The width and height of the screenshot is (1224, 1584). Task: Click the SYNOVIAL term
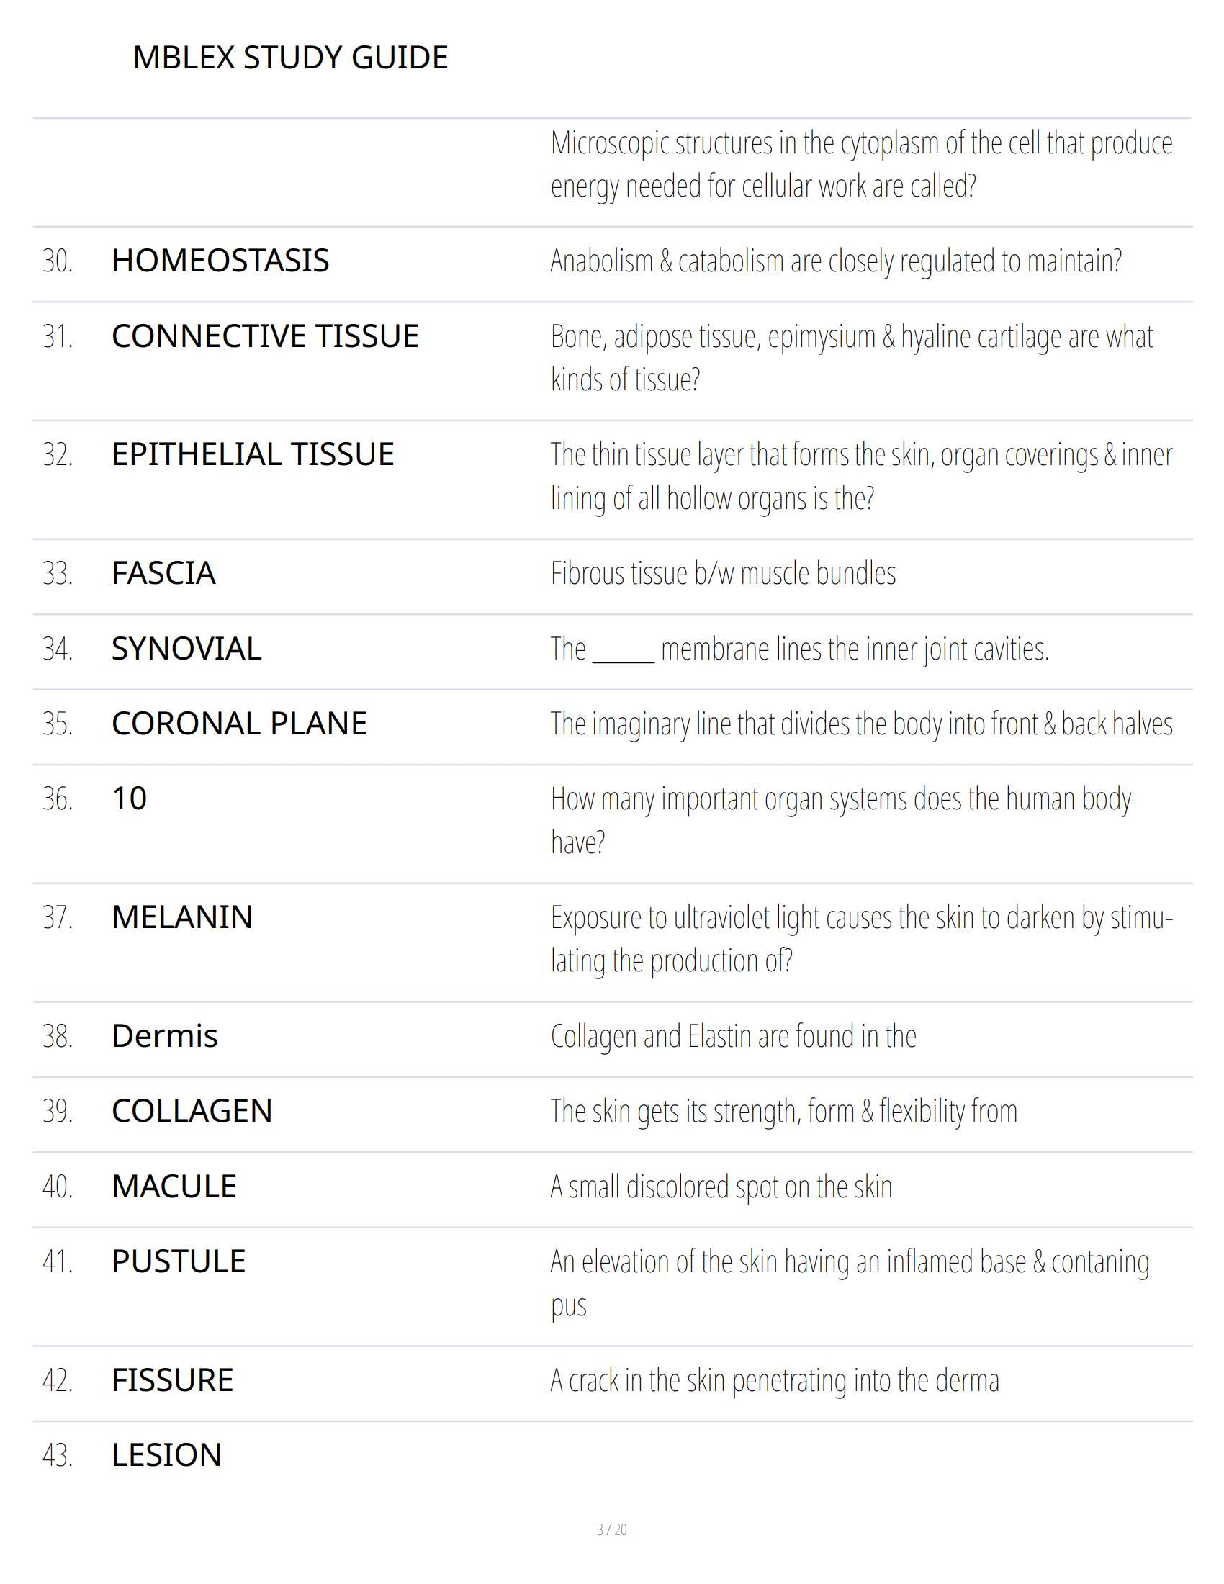[186, 649]
